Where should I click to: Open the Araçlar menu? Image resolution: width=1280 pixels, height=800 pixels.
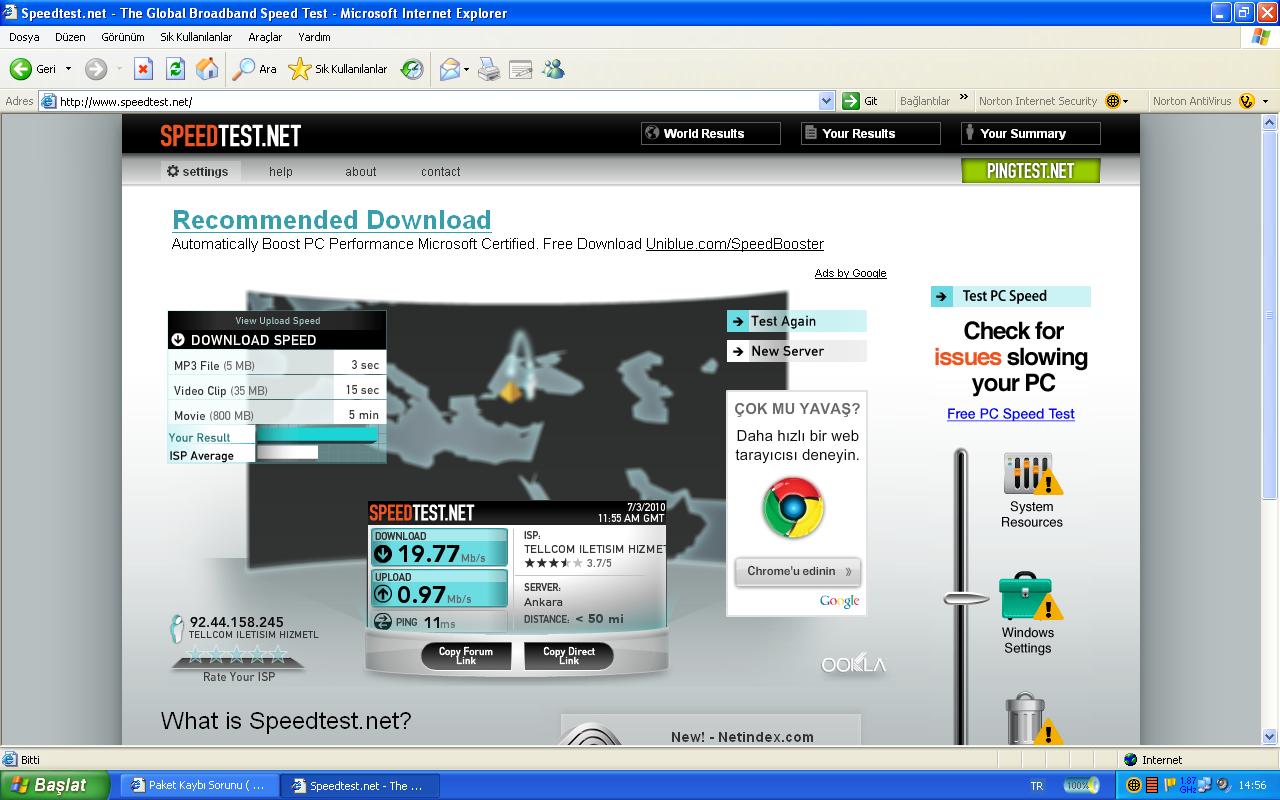pyautogui.click(x=265, y=37)
